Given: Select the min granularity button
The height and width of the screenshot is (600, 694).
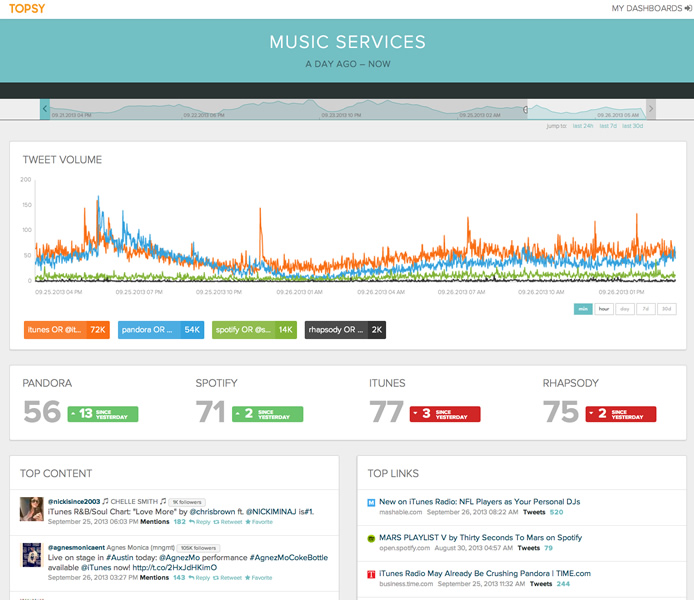Looking at the screenshot, I should (583, 309).
